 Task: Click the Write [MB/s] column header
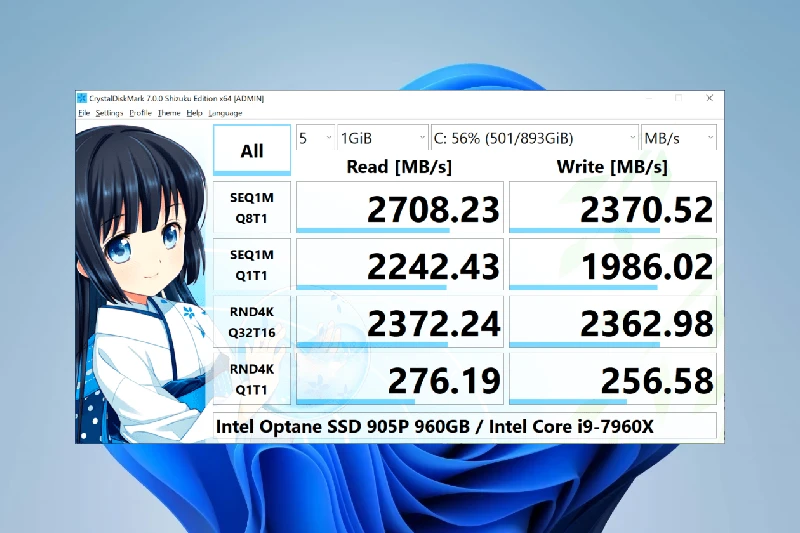[612, 166]
